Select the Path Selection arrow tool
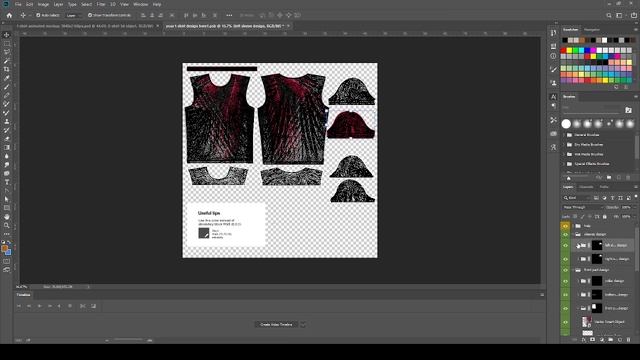The width and height of the screenshot is (640, 360). point(7,199)
